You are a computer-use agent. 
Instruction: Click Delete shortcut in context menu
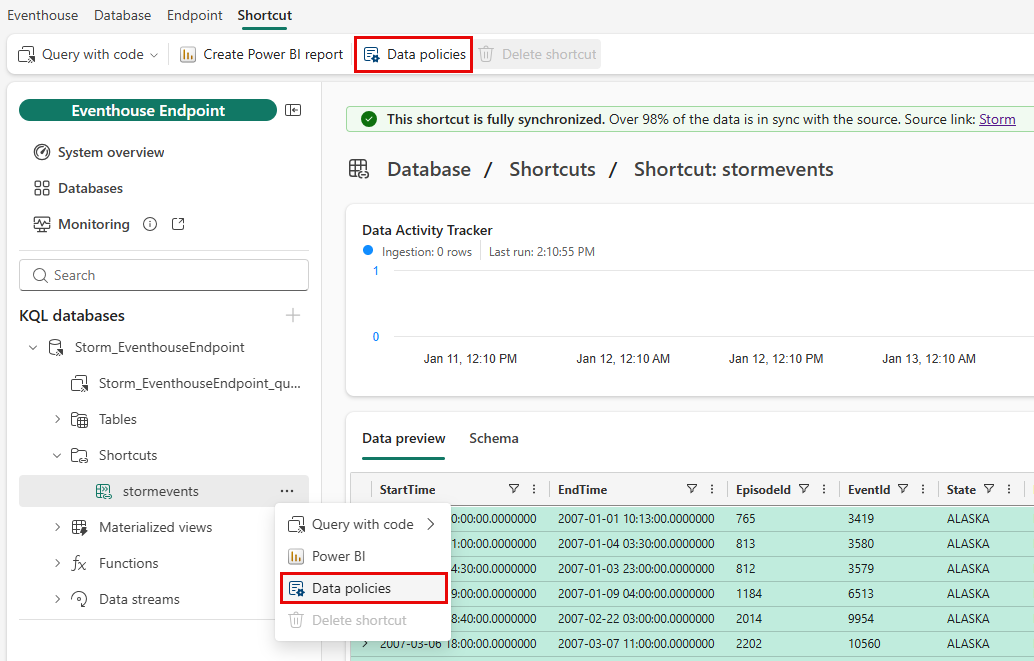pyautogui.click(x=362, y=620)
